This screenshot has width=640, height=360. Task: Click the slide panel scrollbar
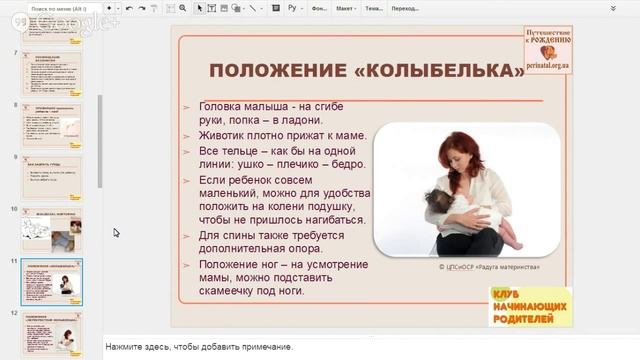click(x=100, y=141)
